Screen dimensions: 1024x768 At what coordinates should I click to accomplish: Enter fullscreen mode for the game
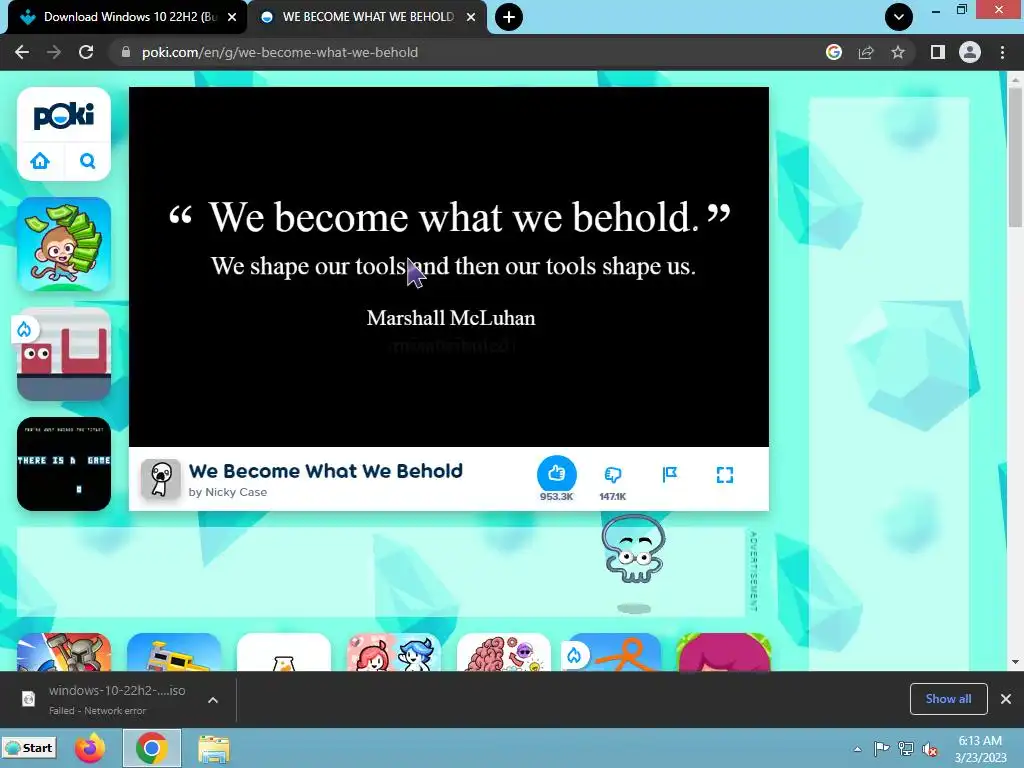tap(725, 475)
